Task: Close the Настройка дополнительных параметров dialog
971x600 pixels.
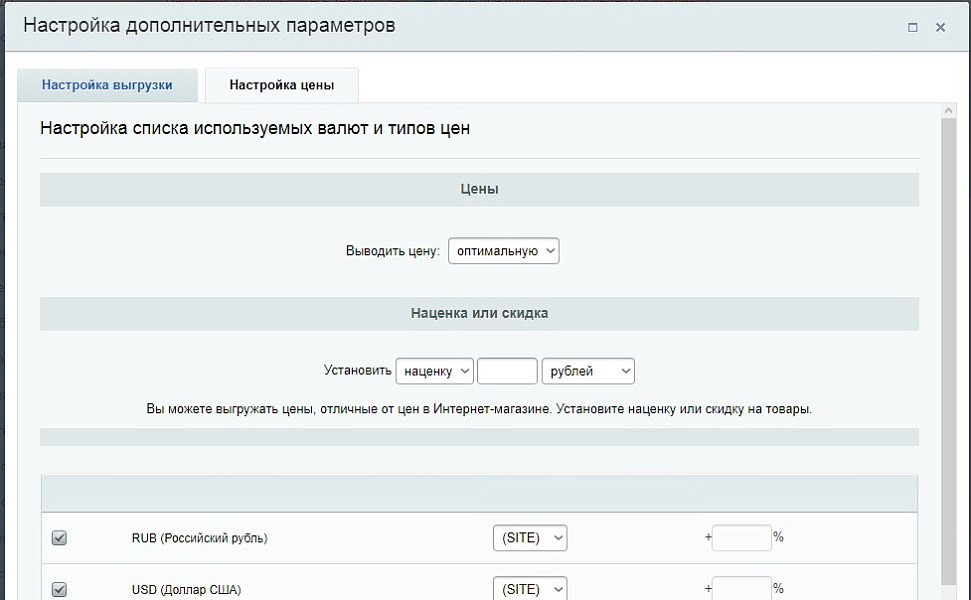Action: pyautogui.click(x=940, y=28)
